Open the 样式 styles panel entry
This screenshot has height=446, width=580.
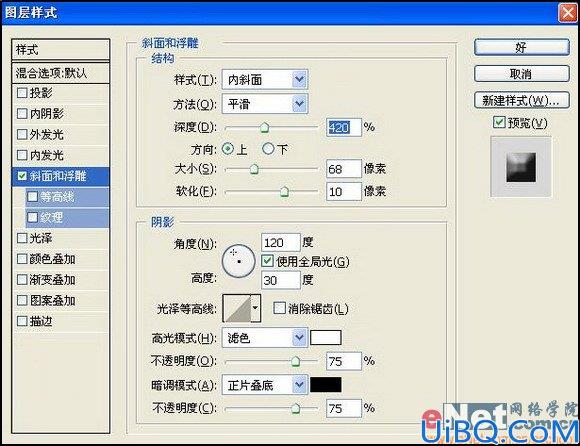61,50
